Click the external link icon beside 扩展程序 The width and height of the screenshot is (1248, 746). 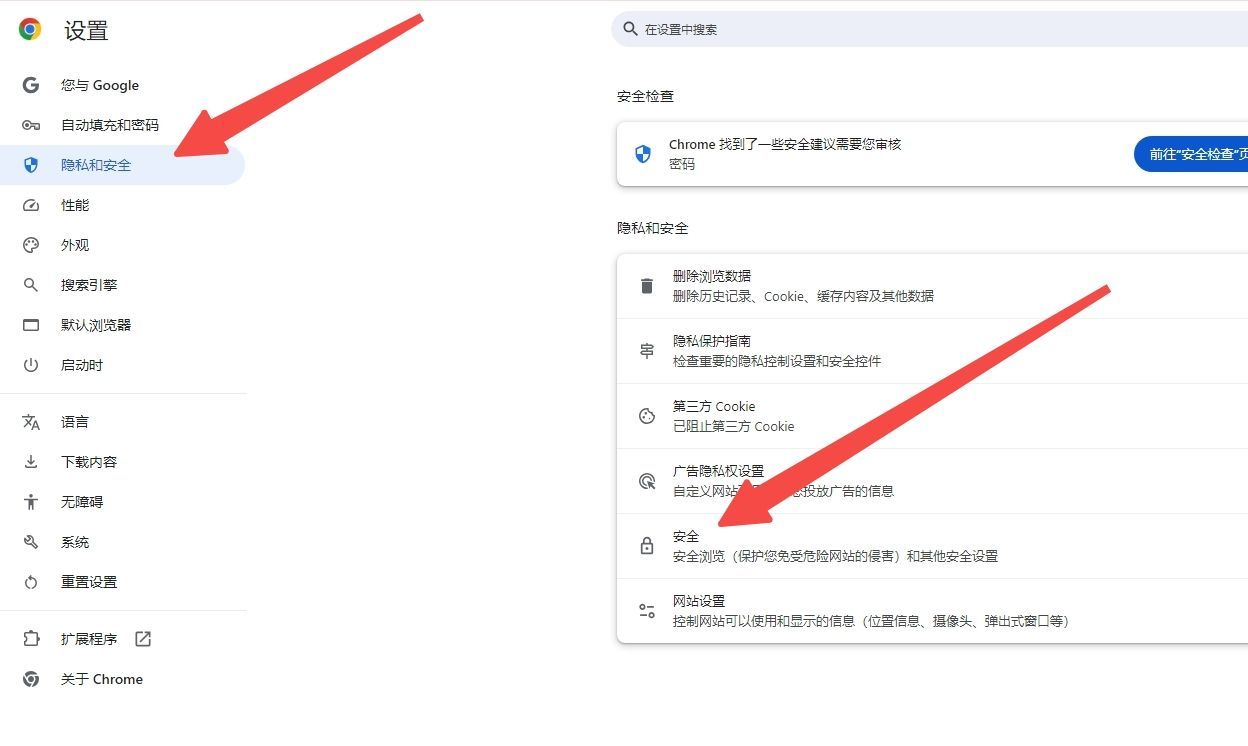point(143,639)
